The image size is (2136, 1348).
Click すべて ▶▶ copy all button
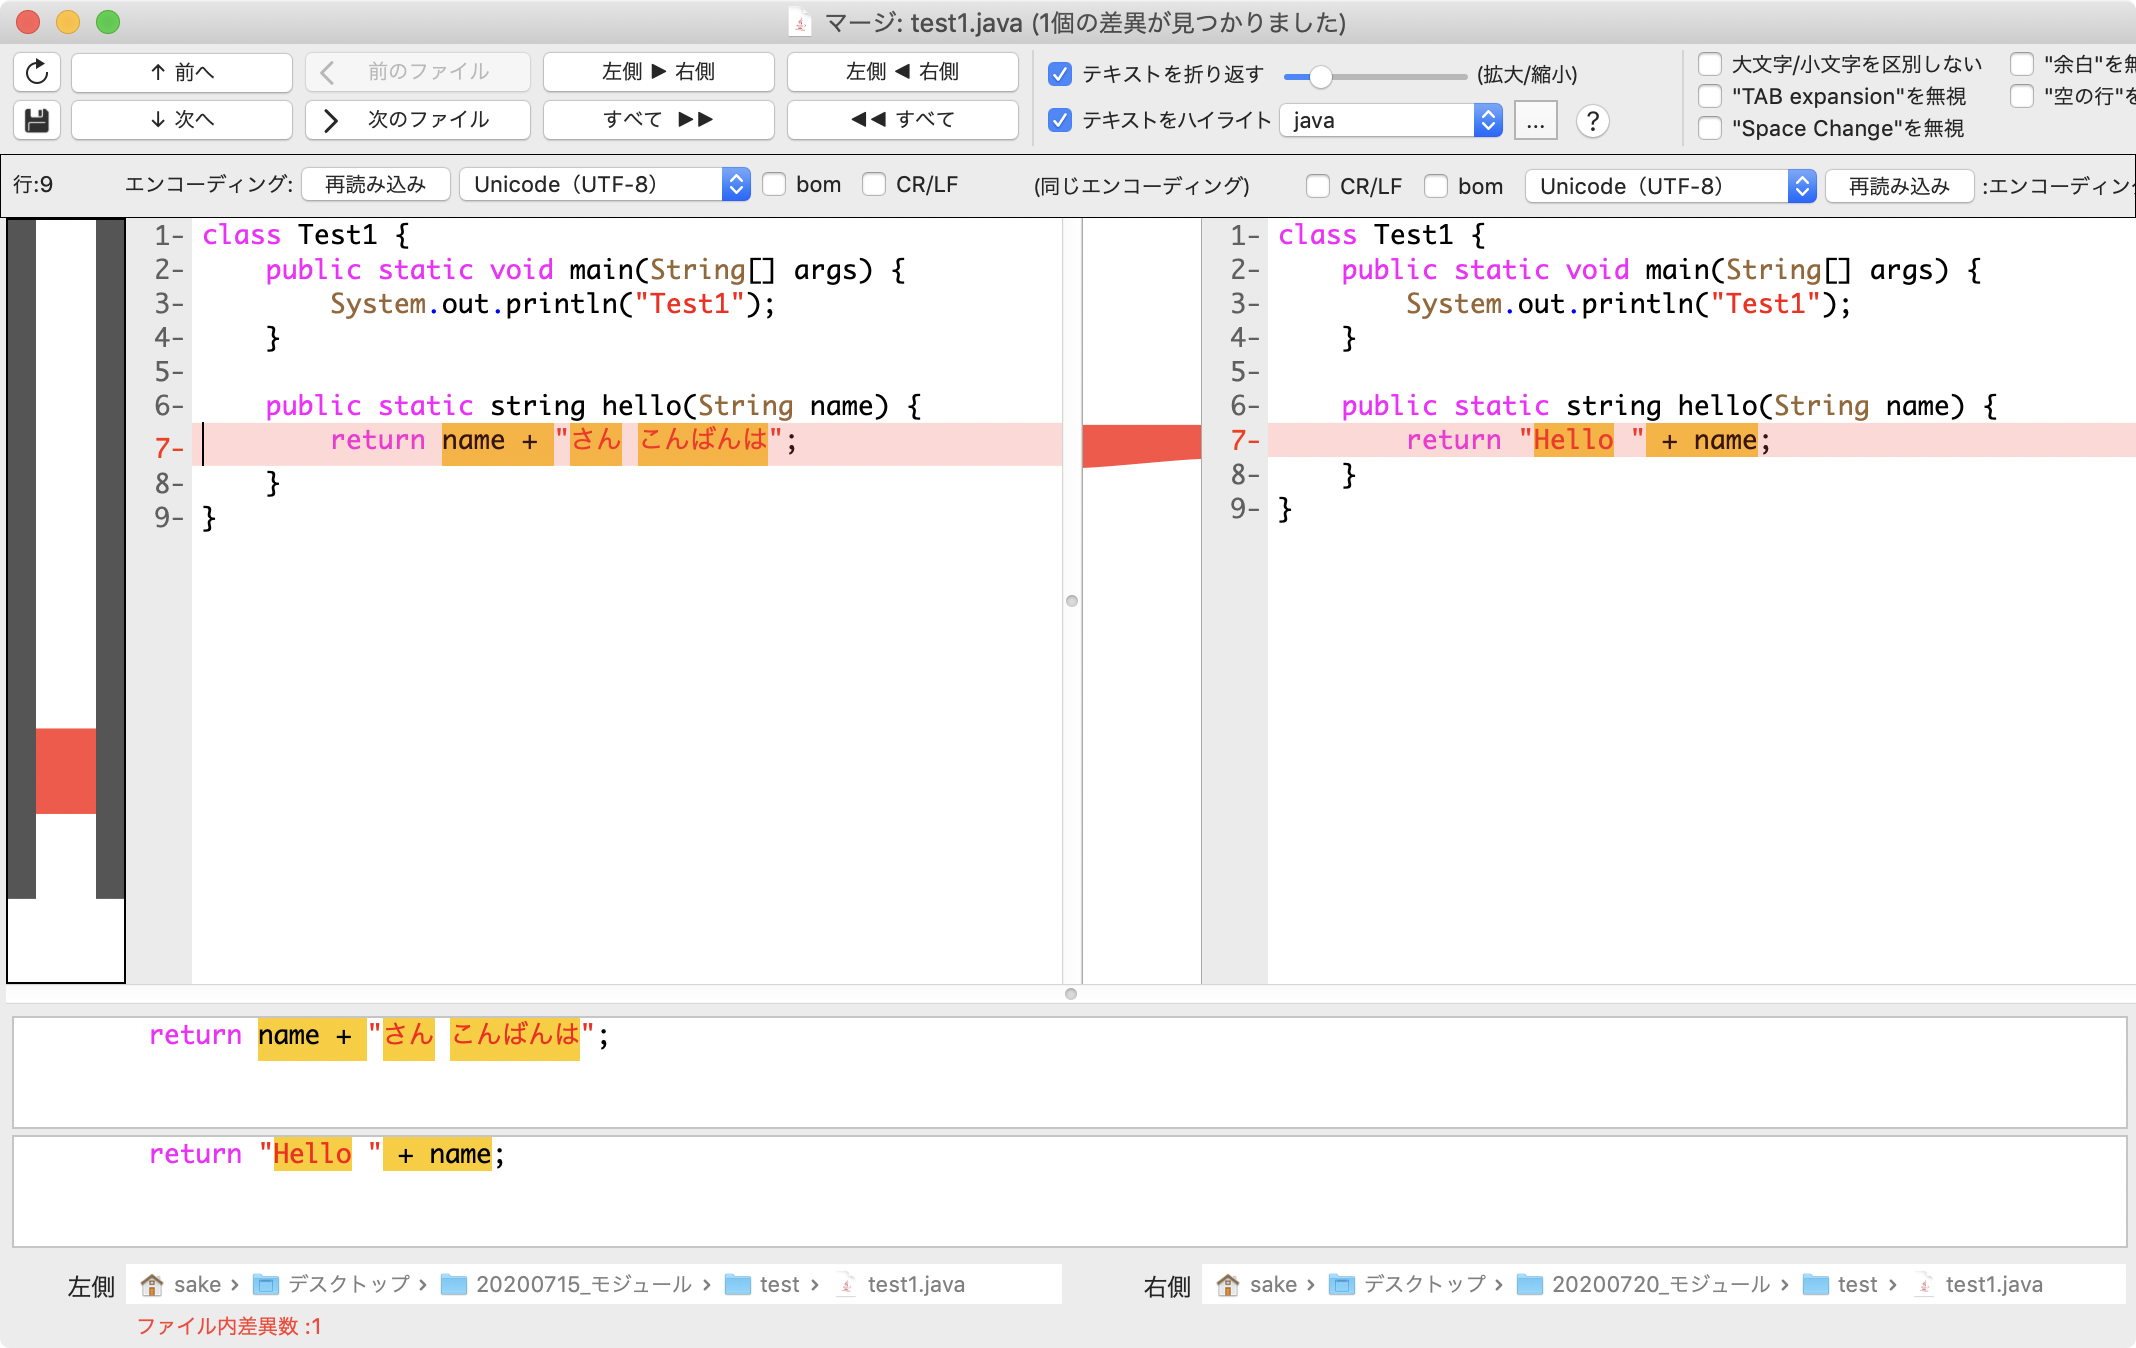(x=658, y=120)
